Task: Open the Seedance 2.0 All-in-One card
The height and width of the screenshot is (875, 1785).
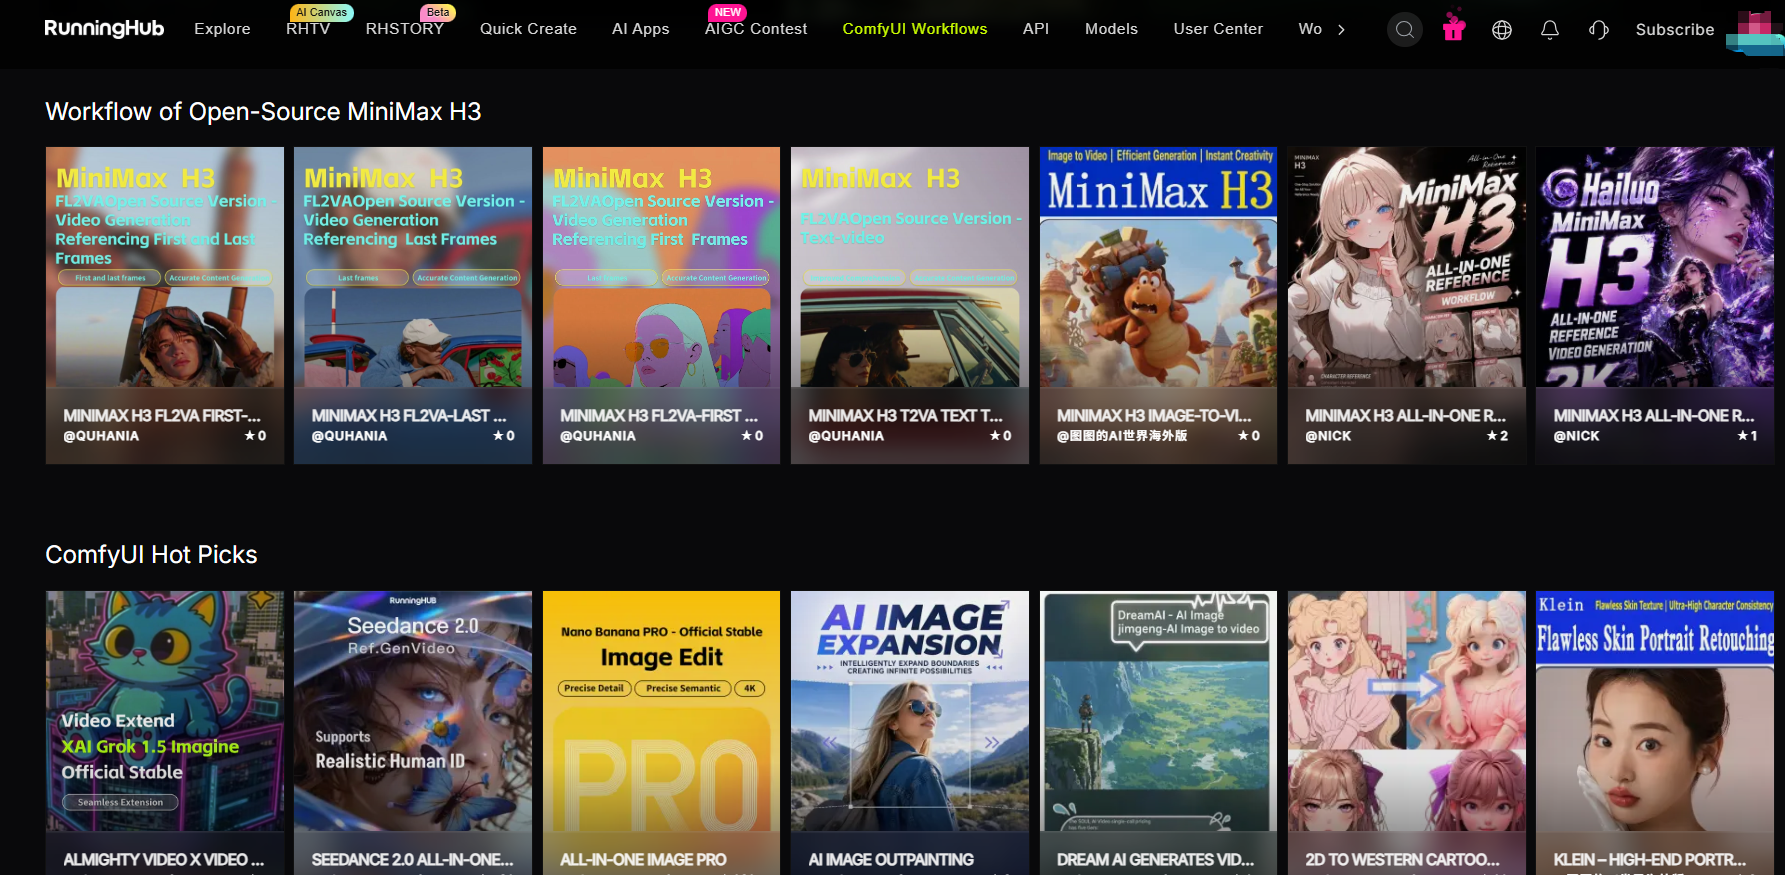Action: 413,733
